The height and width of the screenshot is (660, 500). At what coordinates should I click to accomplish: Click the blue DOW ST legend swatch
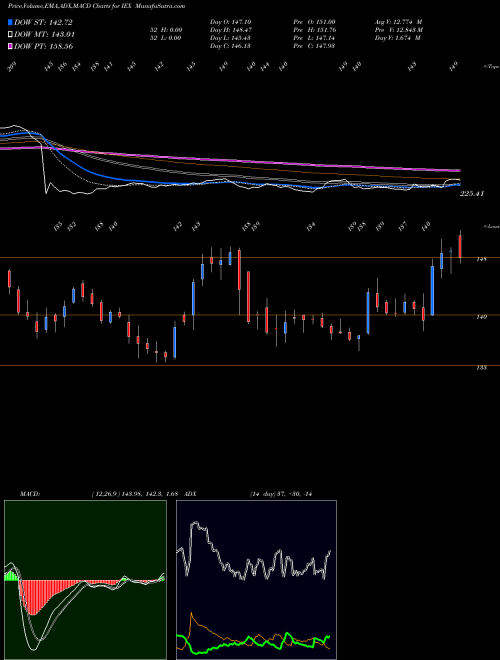[10, 22]
